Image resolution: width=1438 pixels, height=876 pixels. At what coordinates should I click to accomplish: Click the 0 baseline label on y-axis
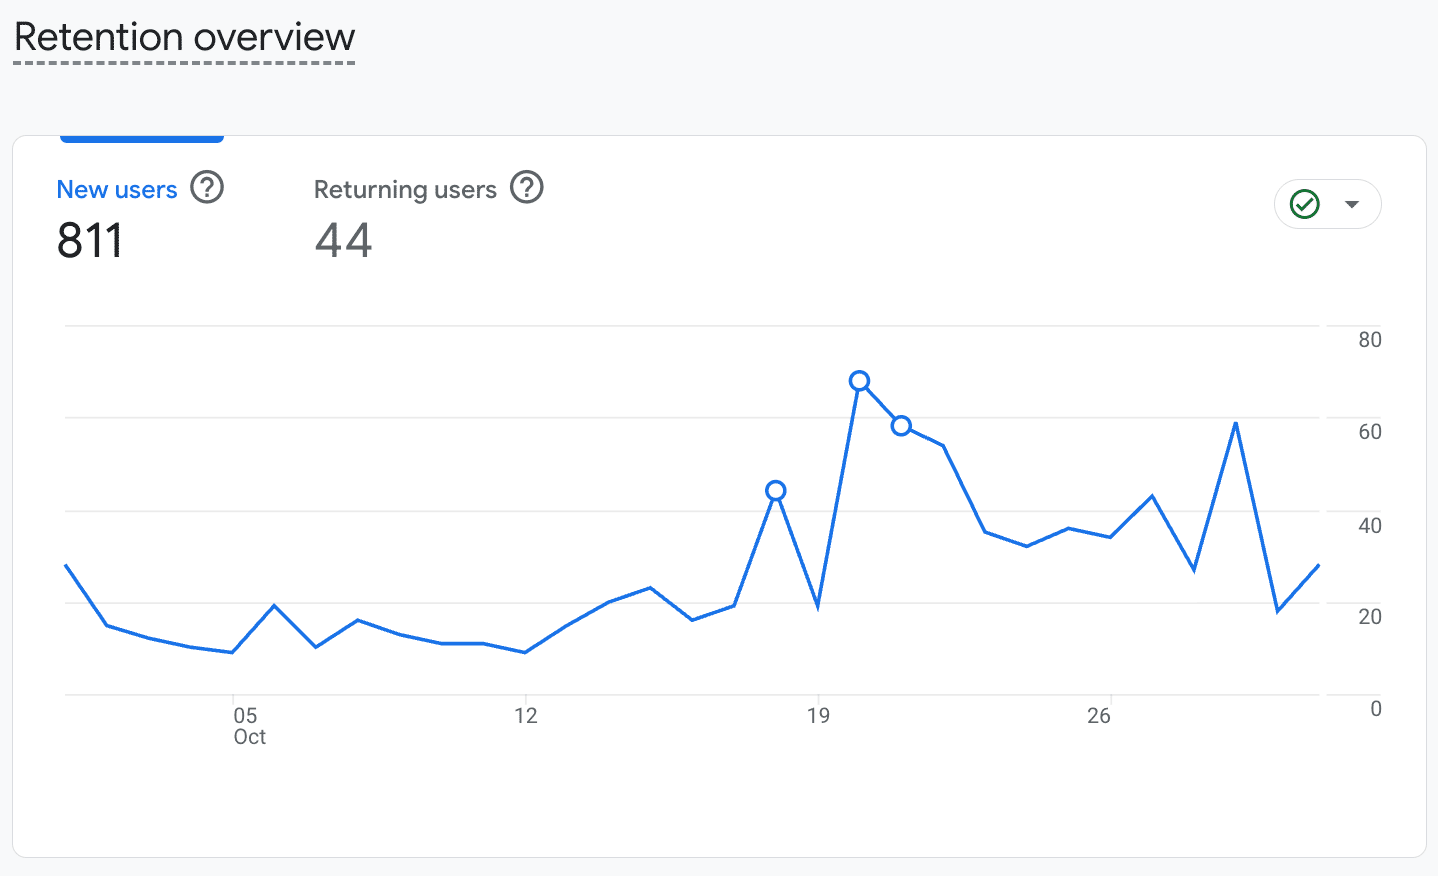(1376, 709)
